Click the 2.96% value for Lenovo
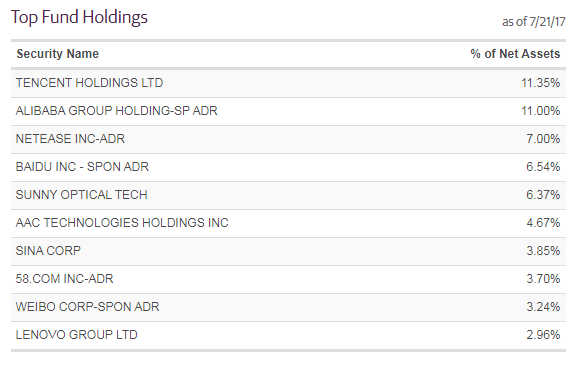This screenshot has width=577, height=370. coord(543,335)
